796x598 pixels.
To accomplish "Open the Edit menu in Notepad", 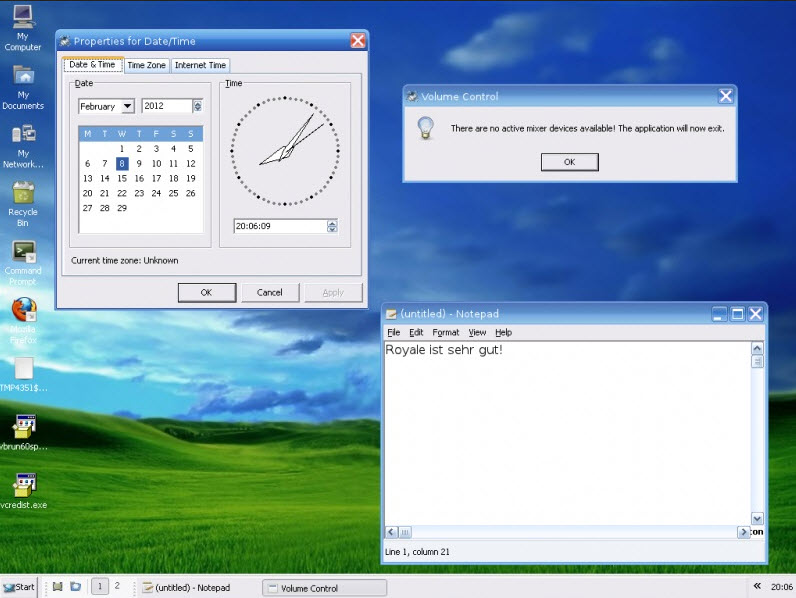I will pos(416,333).
